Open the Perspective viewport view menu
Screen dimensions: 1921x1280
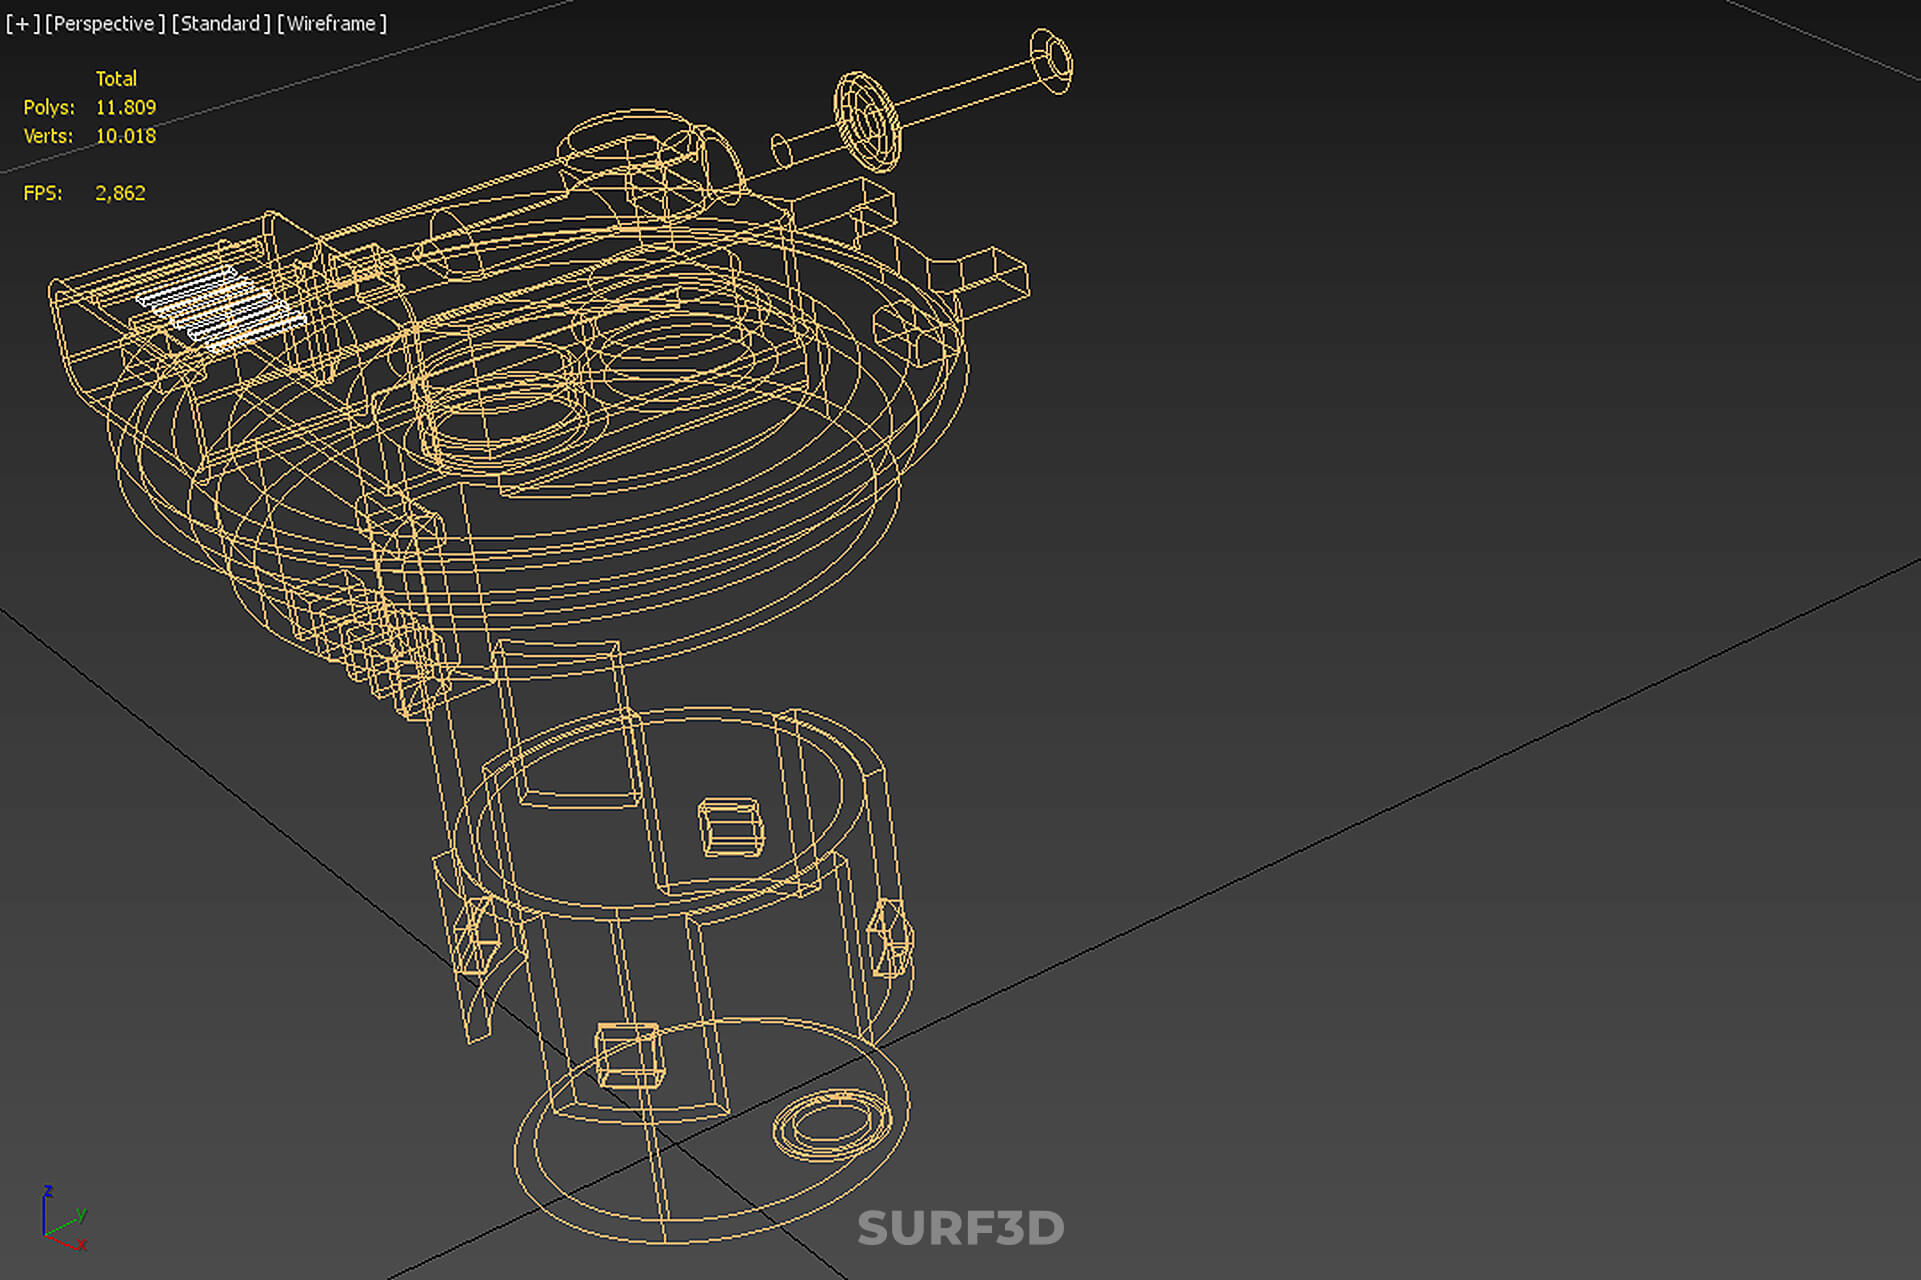point(105,23)
